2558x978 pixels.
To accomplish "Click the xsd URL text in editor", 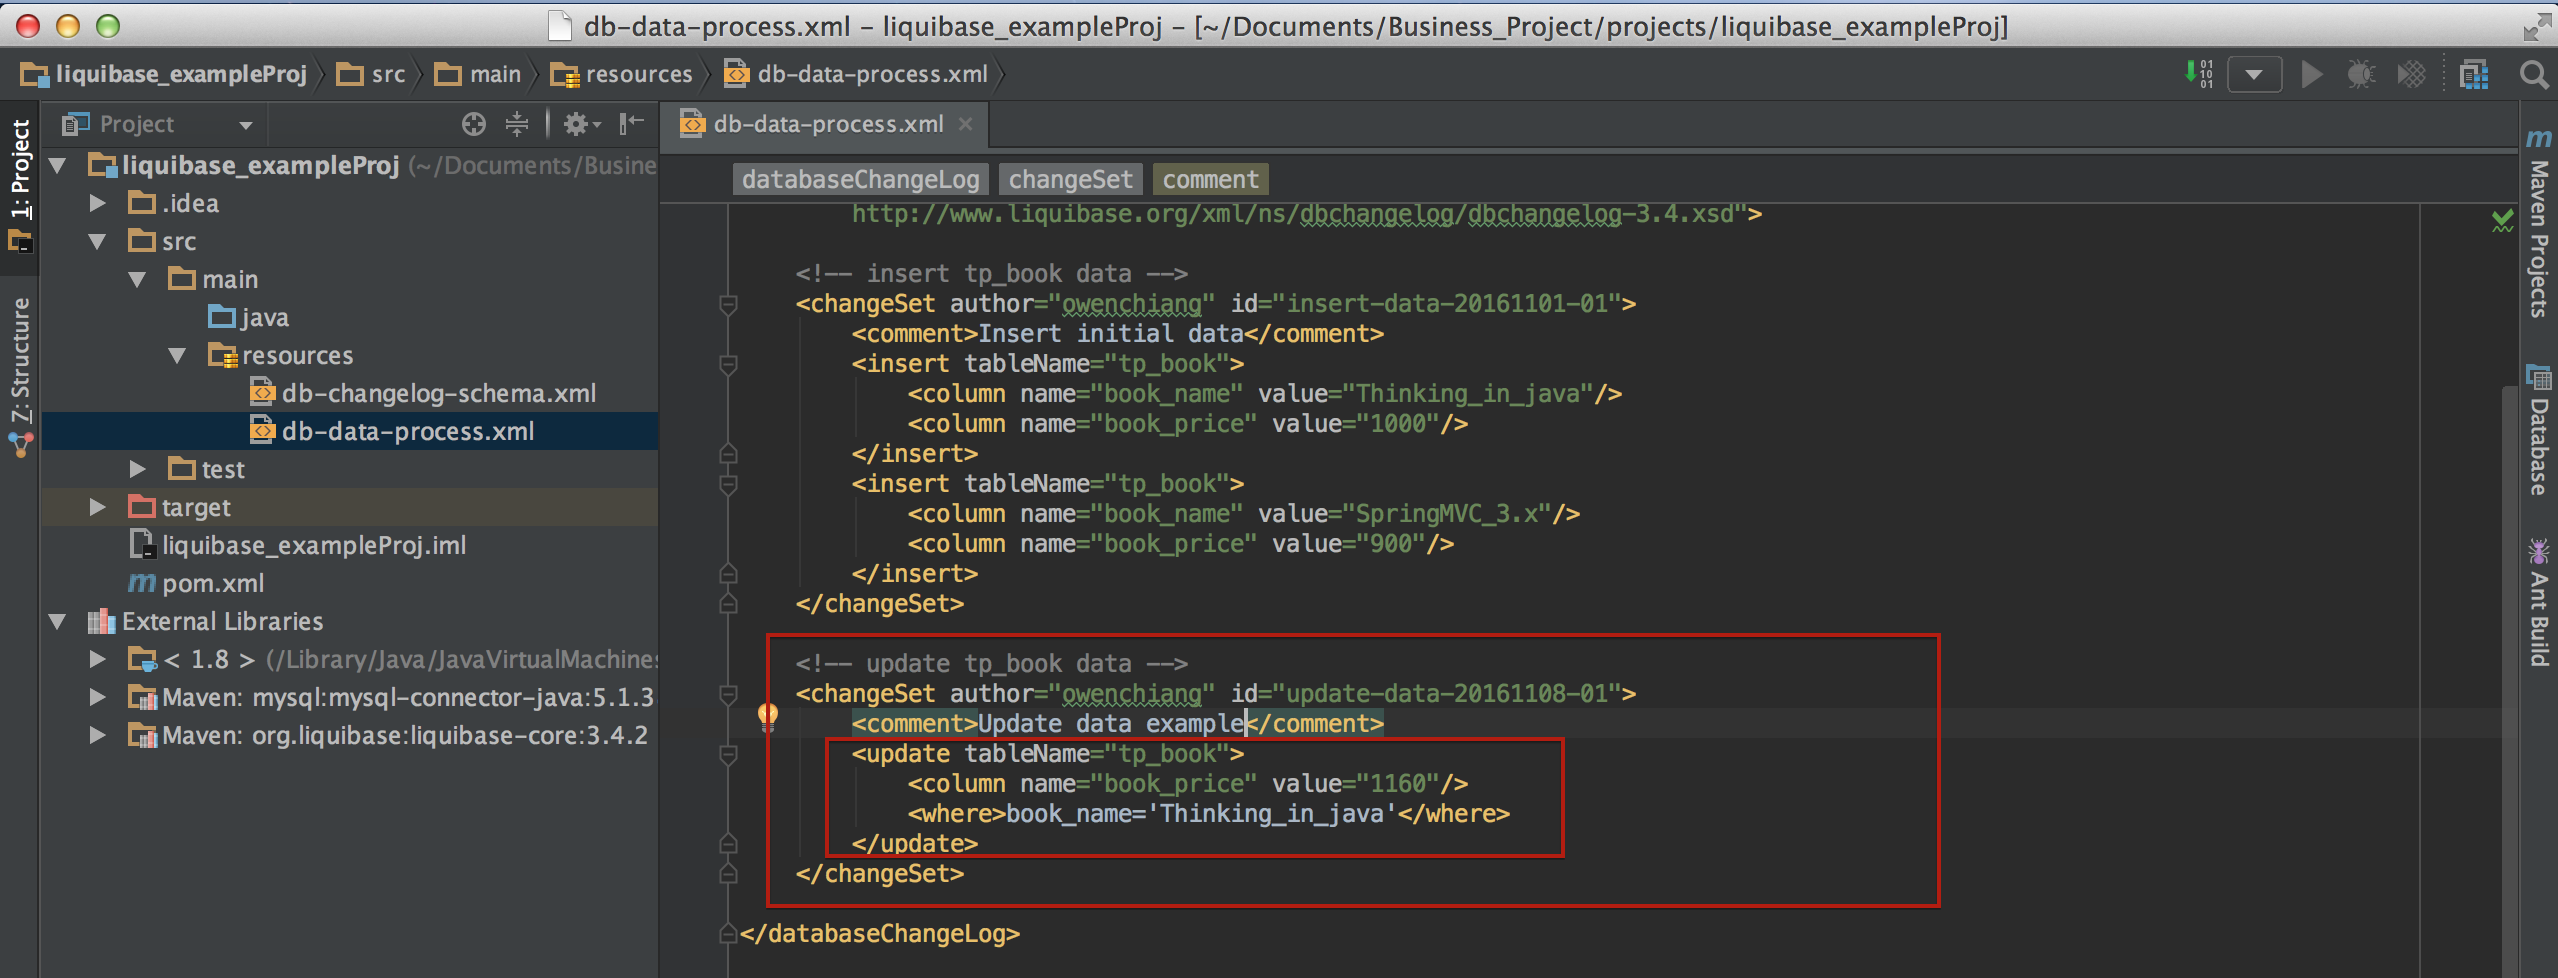I will coord(1292,214).
